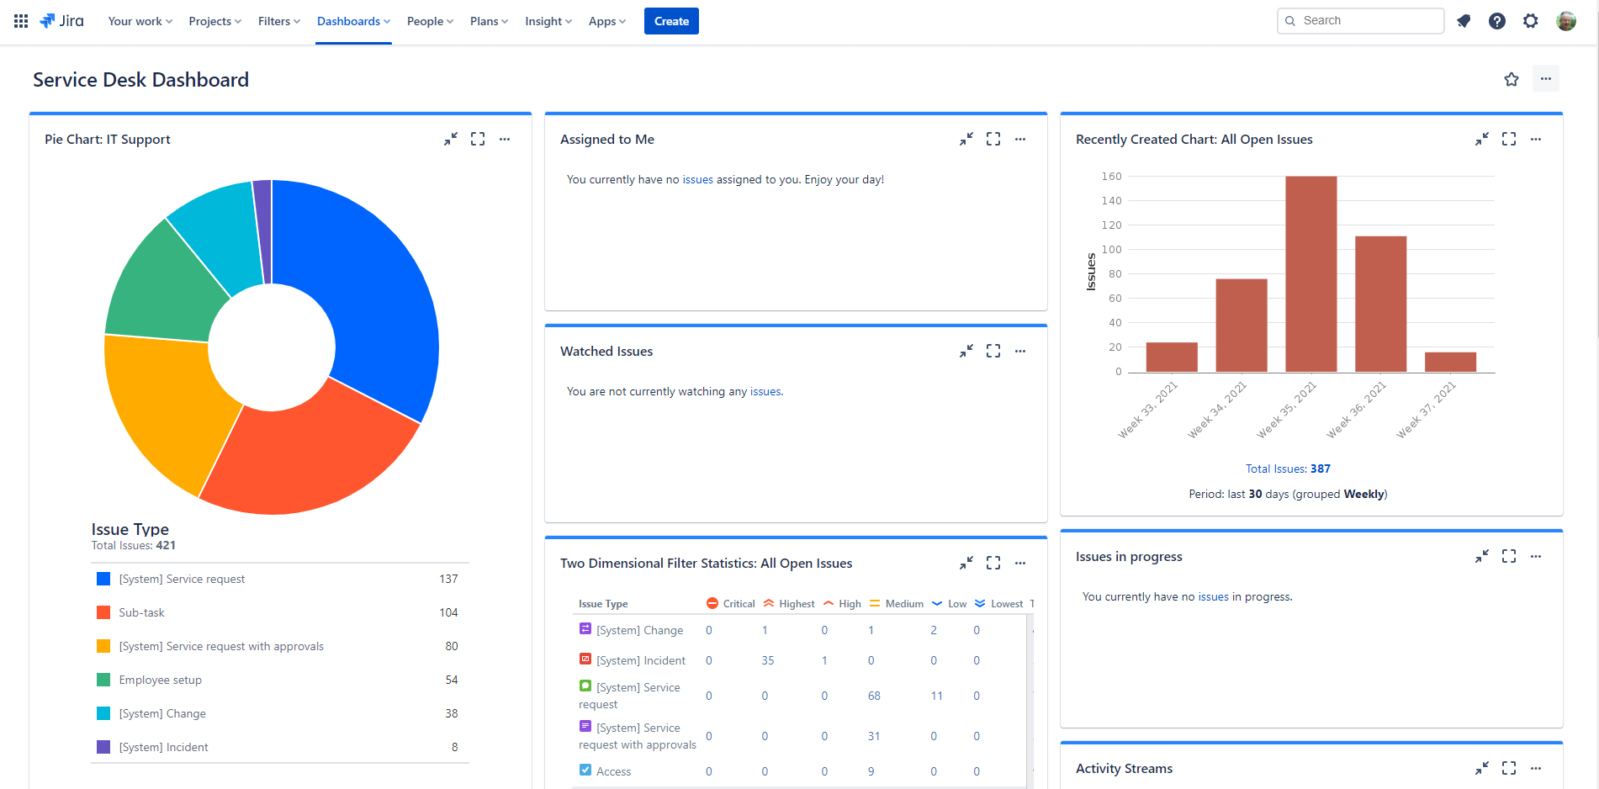Open the Your work dropdown
This screenshot has width=1599, height=789.
140,21
